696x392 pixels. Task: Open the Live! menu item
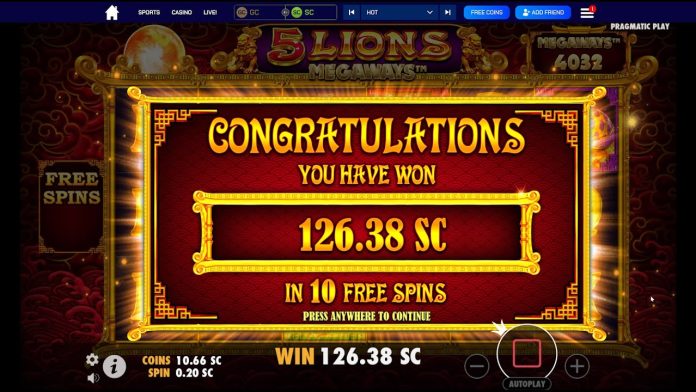point(210,12)
